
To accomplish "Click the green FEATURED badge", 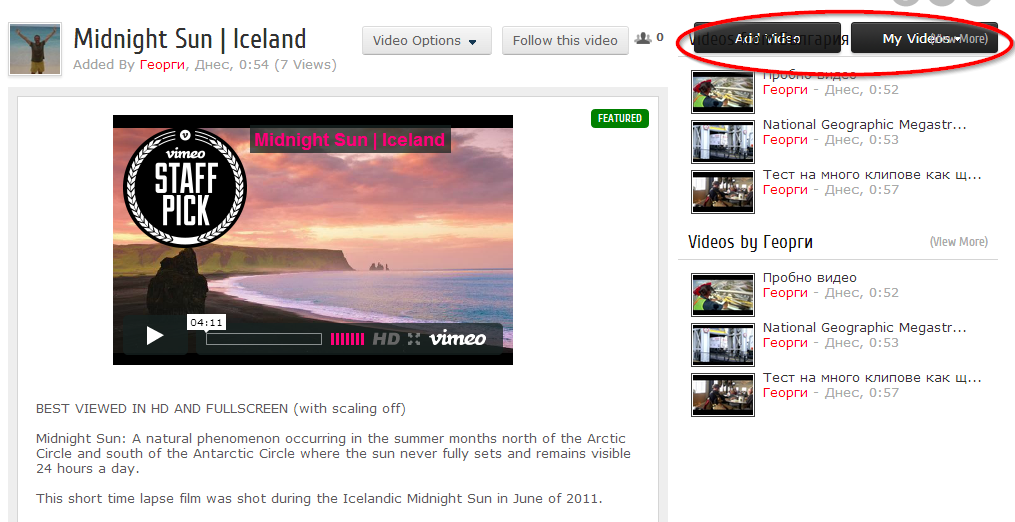I will pyautogui.click(x=619, y=119).
